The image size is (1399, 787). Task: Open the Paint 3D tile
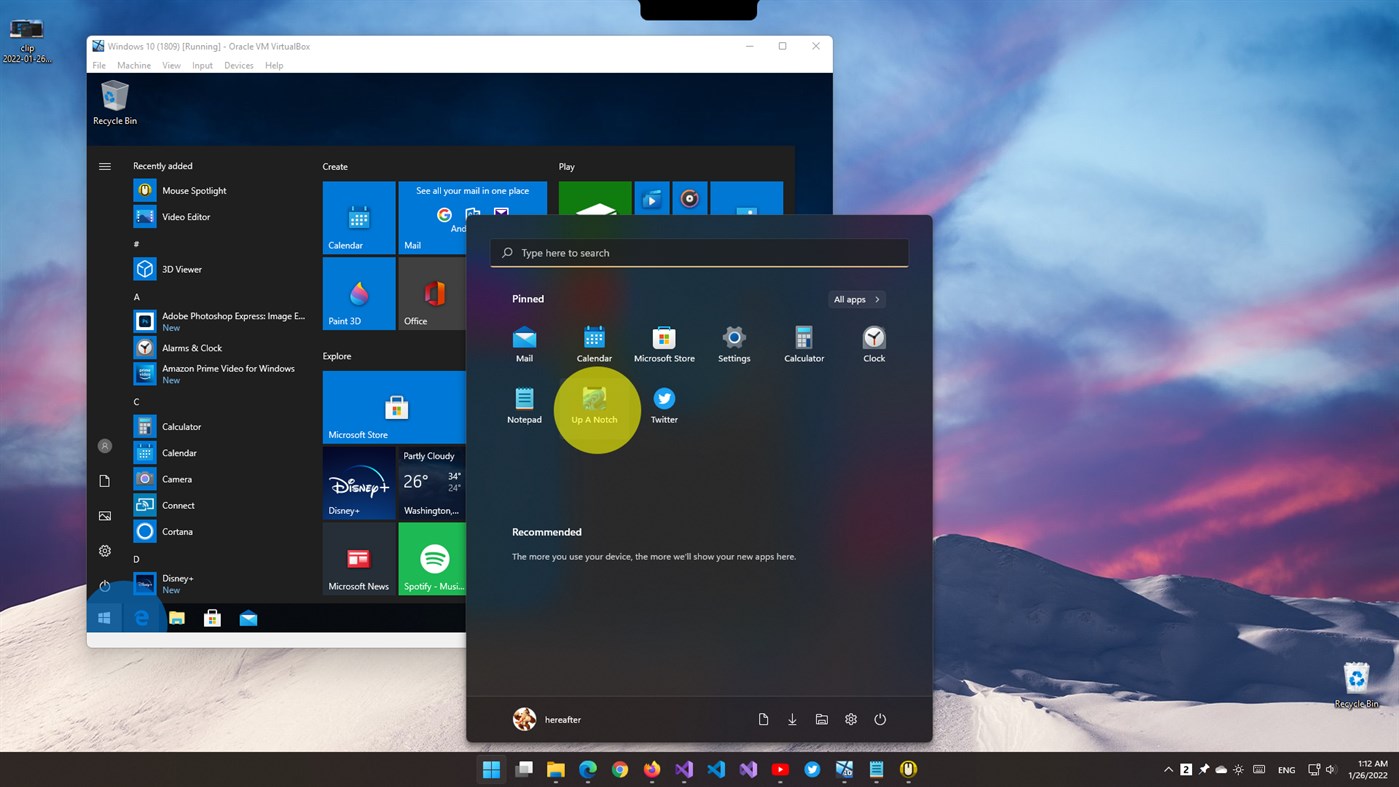[358, 292]
